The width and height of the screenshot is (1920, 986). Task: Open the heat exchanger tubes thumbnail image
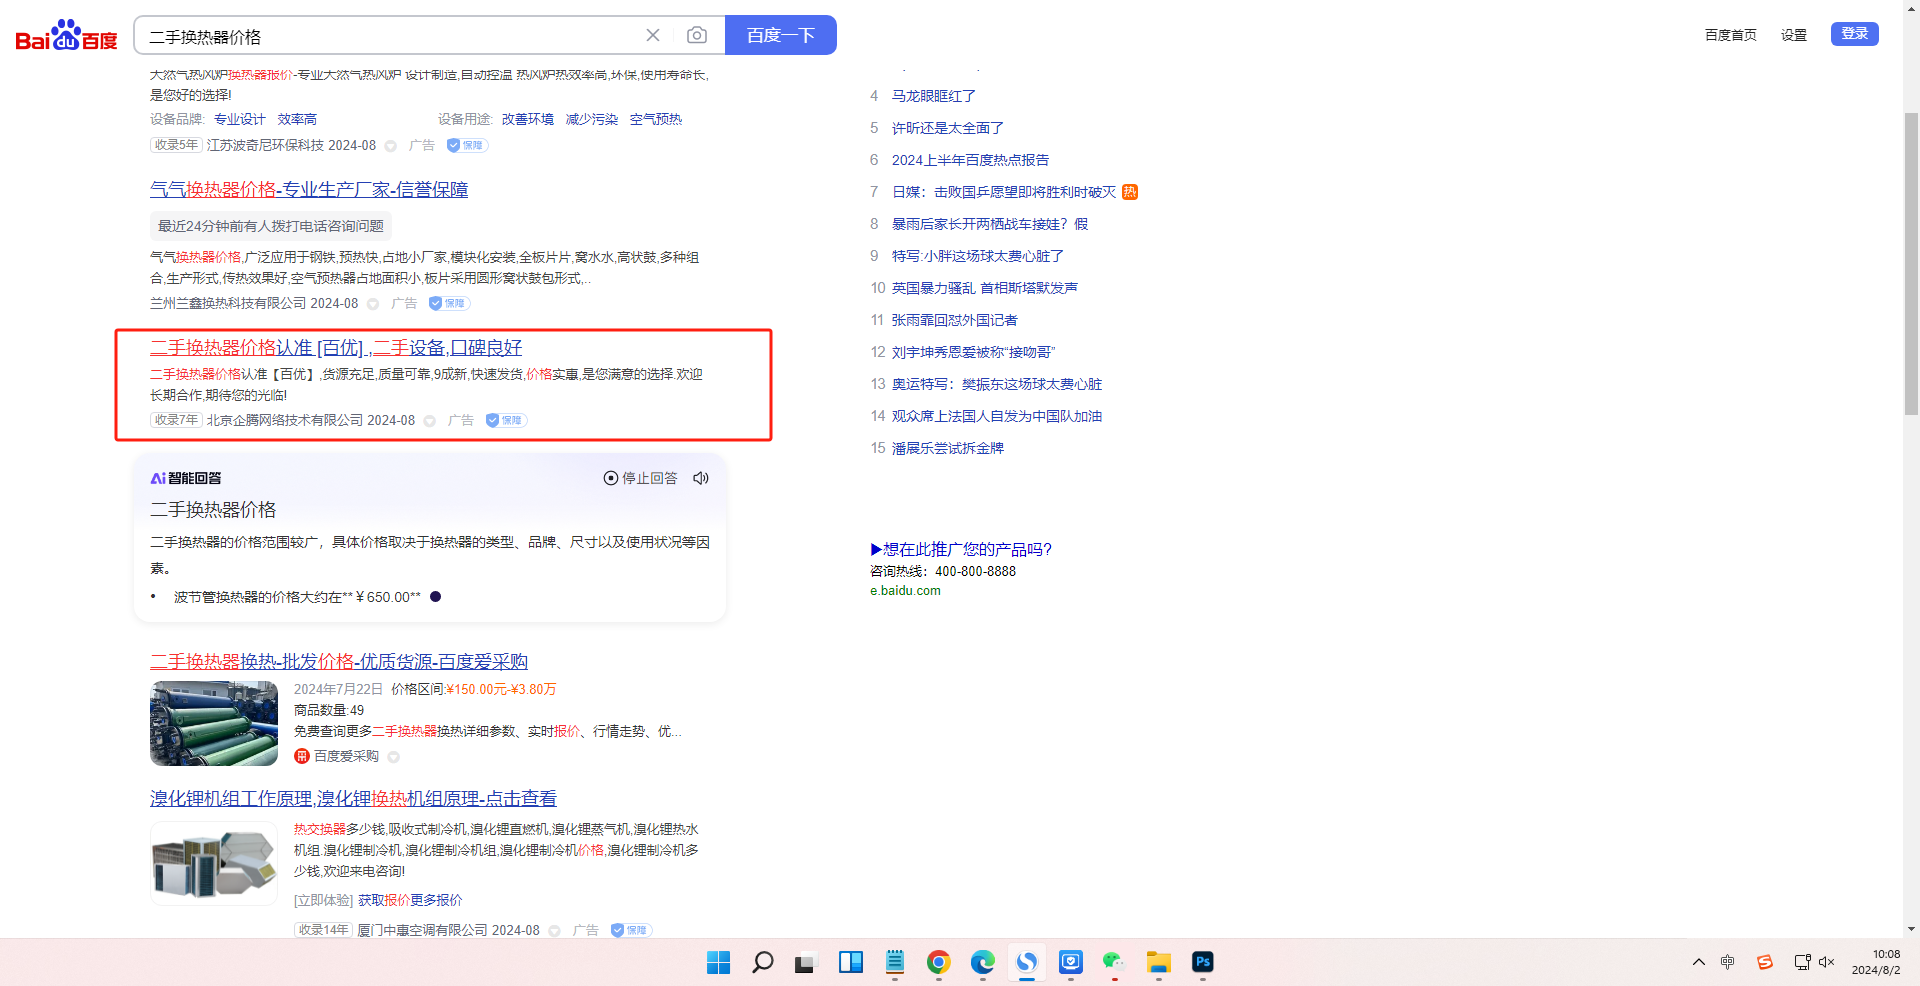(x=214, y=723)
